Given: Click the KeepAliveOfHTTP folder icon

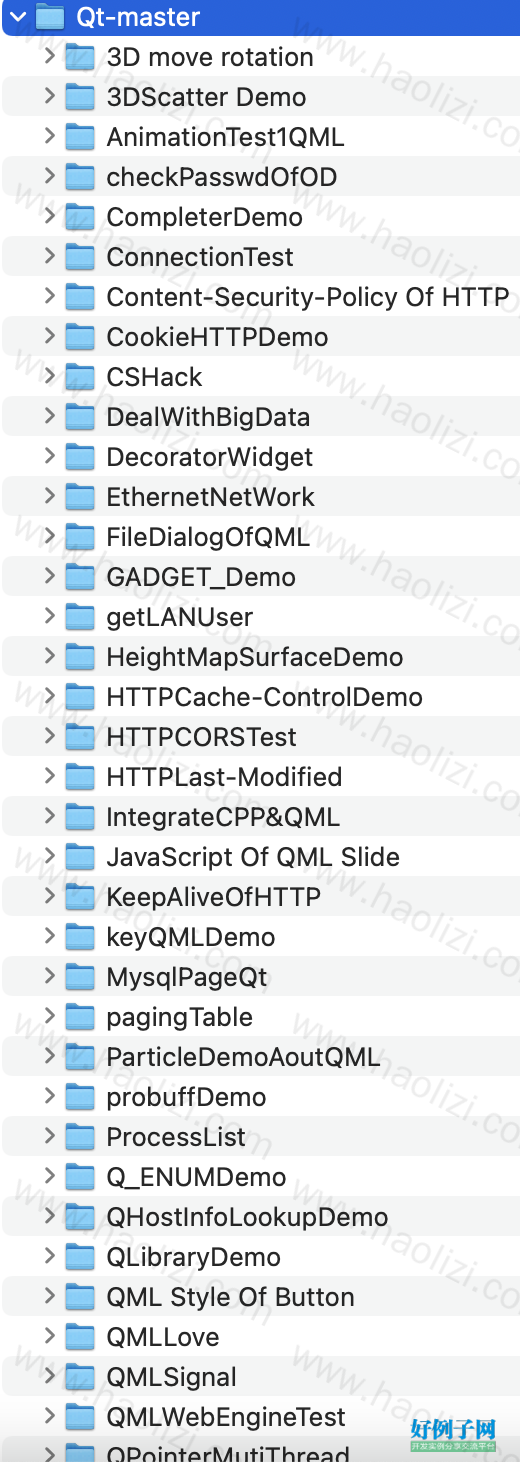Looking at the screenshot, I should pyautogui.click(x=80, y=897).
